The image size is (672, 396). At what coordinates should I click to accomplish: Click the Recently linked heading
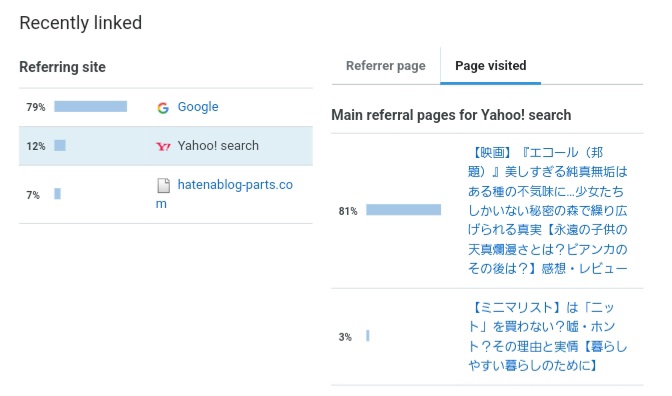(81, 23)
